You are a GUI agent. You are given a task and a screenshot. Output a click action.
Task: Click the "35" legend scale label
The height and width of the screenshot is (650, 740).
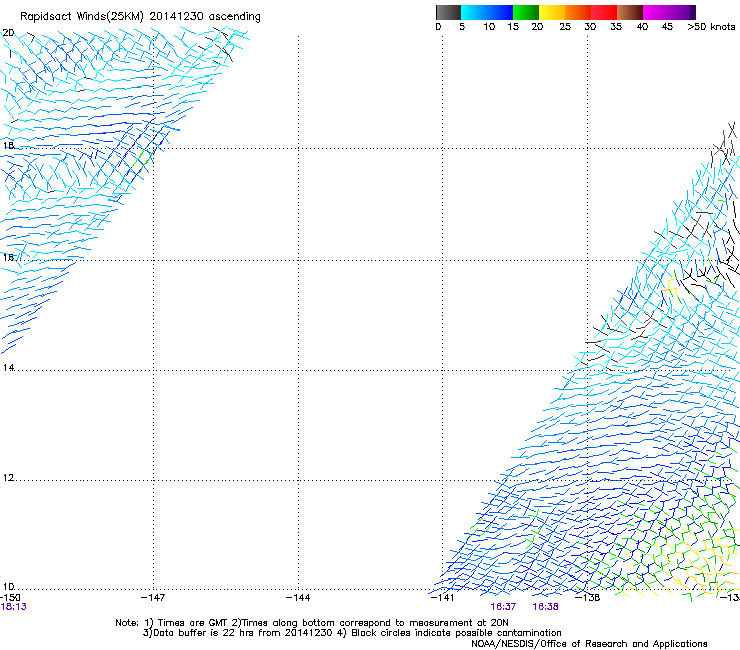616,27
